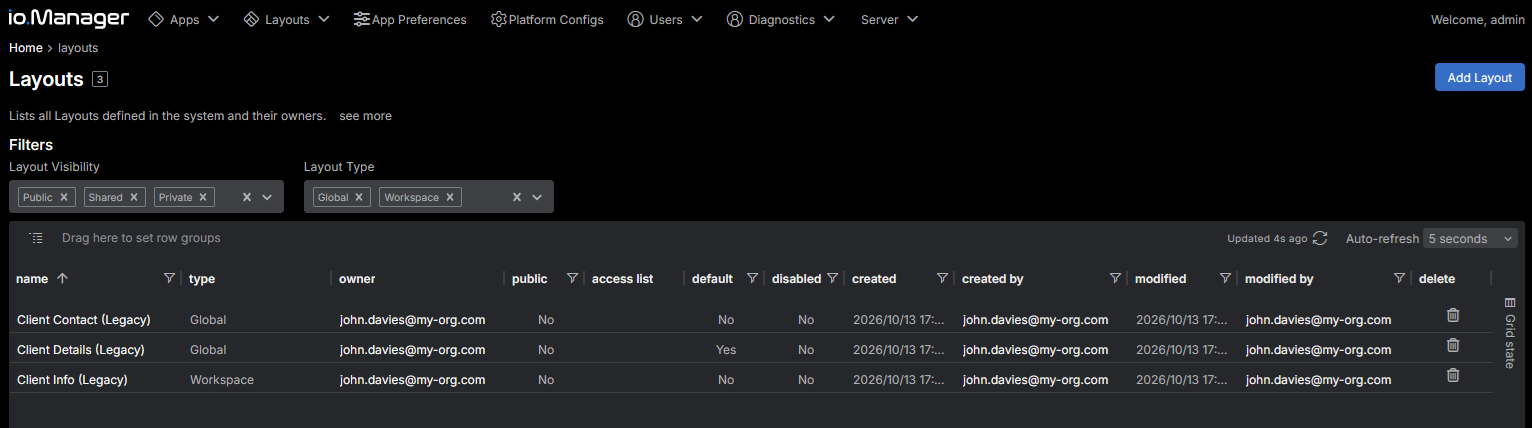The height and width of the screenshot is (428, 1532).
Task: Open the Server menu
Action: coord(889,19)
